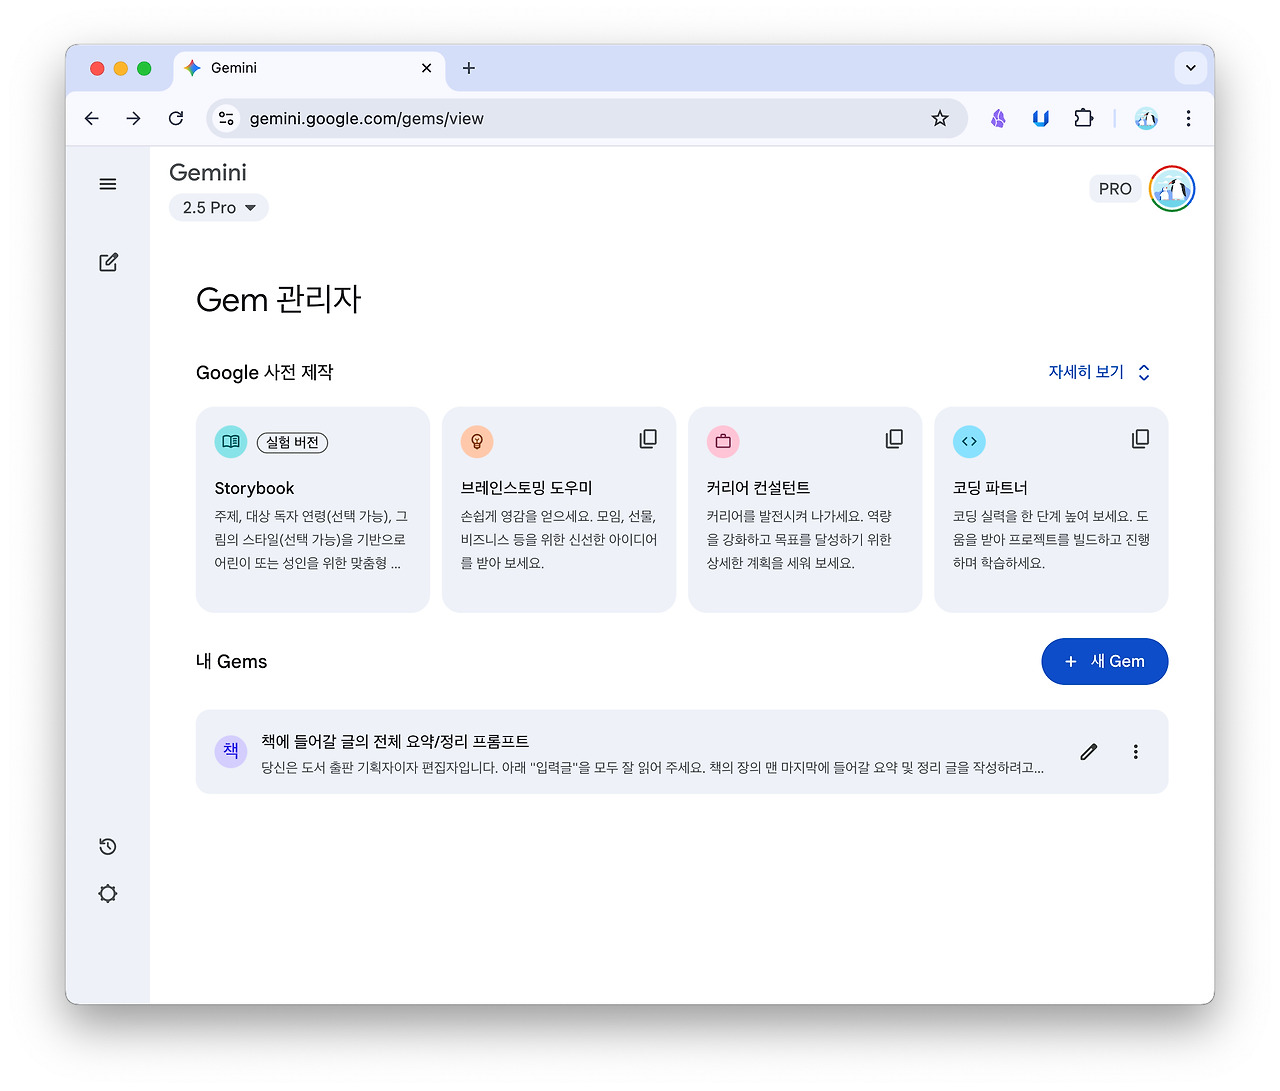
Task: Click the gem prompt description starting 당신은 도서
Action: pyautogui.click(x=652, y=768)
